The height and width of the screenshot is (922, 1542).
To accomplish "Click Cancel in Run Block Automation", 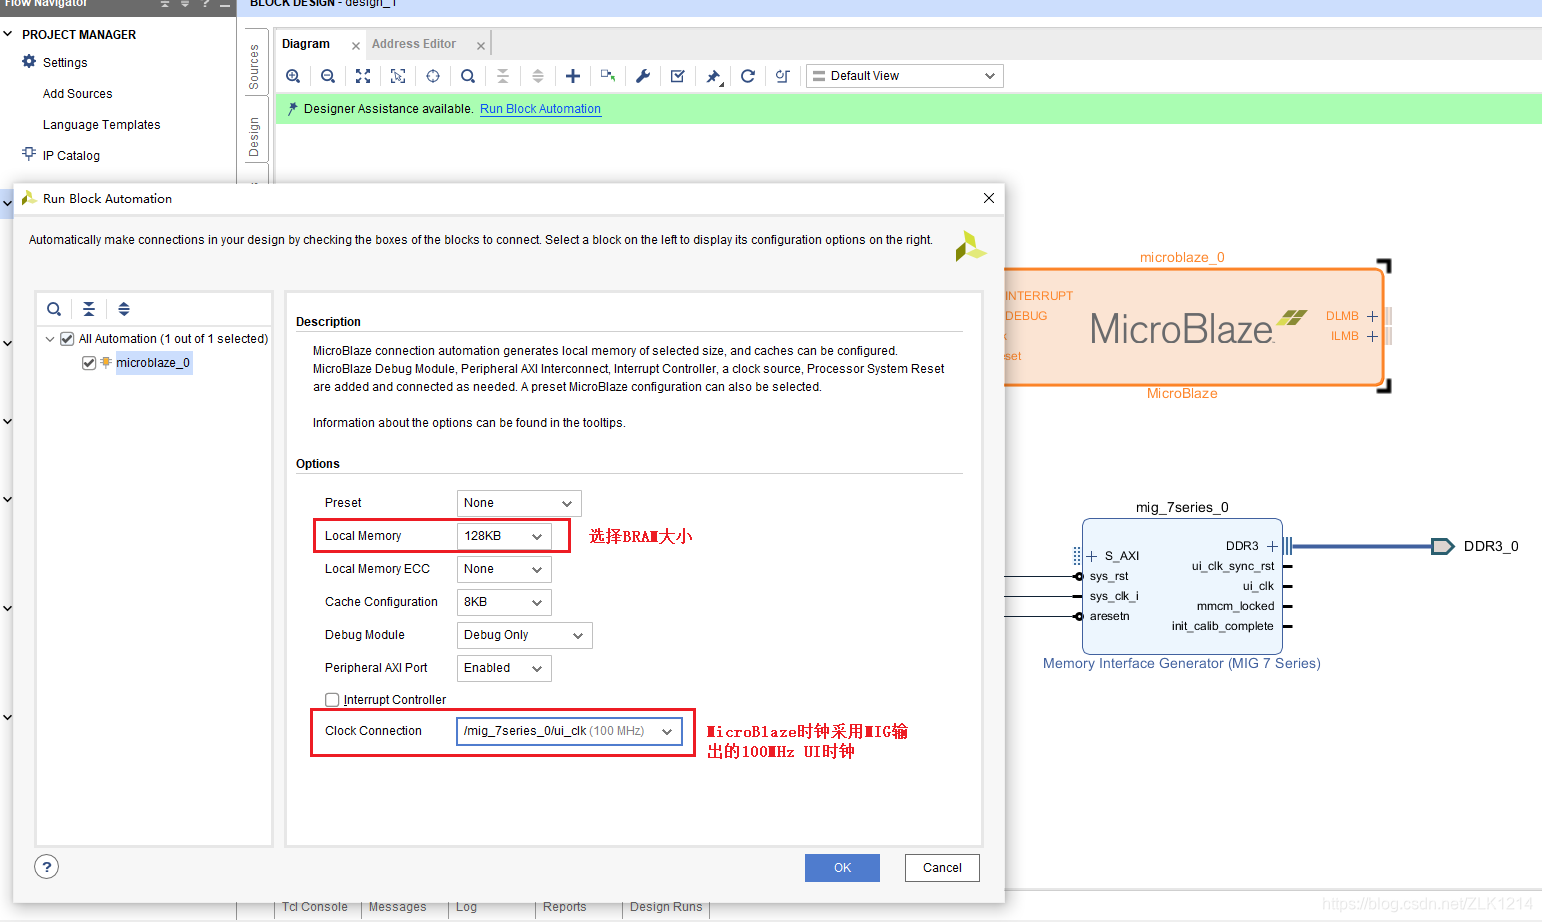I will click(x=942, y=868).
